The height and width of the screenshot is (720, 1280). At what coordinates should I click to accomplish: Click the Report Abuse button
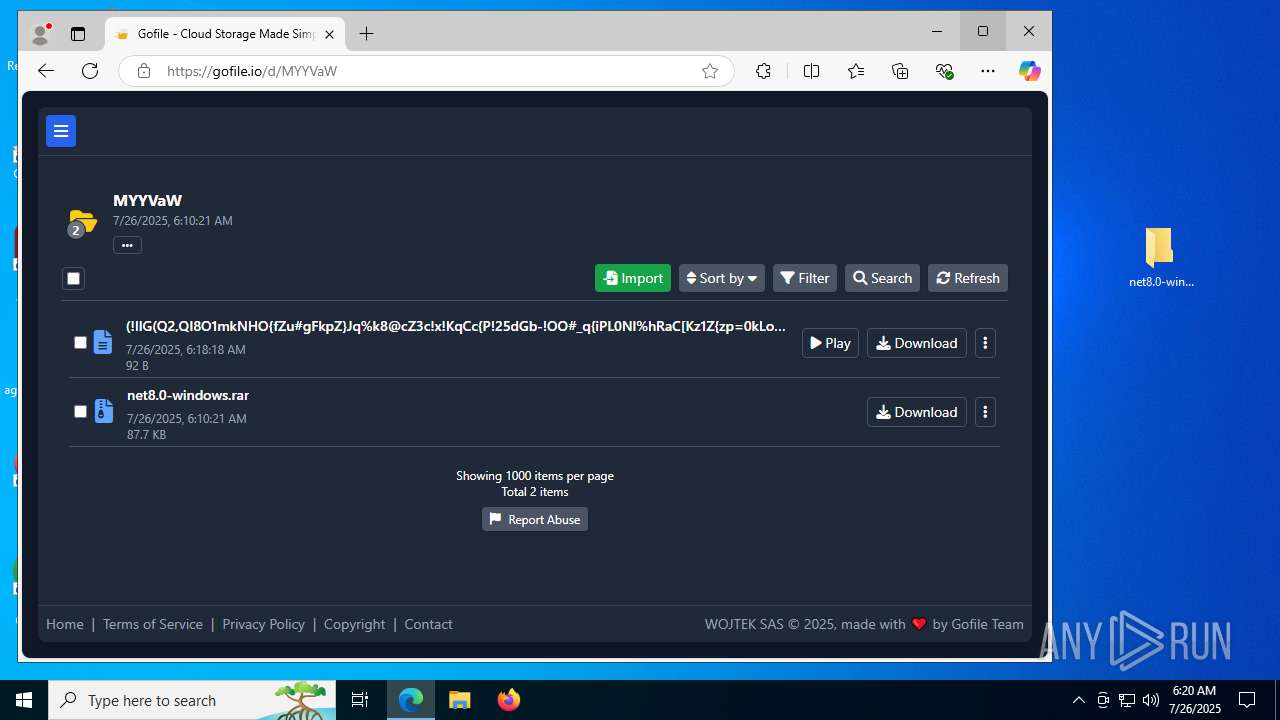click(x=535, y=519)
